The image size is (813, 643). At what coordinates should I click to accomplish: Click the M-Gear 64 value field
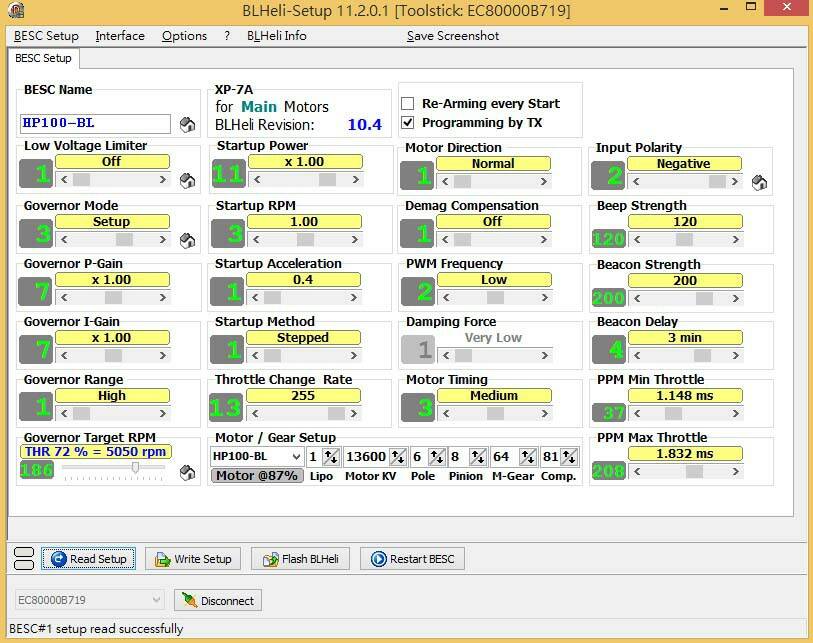(504, 457)
